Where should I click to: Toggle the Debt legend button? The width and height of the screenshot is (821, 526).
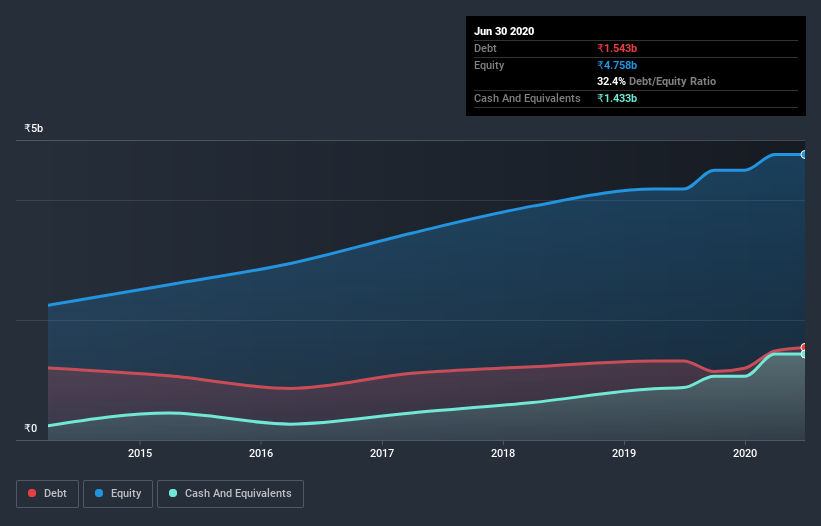pyautogui.click(x=48, y=494)
